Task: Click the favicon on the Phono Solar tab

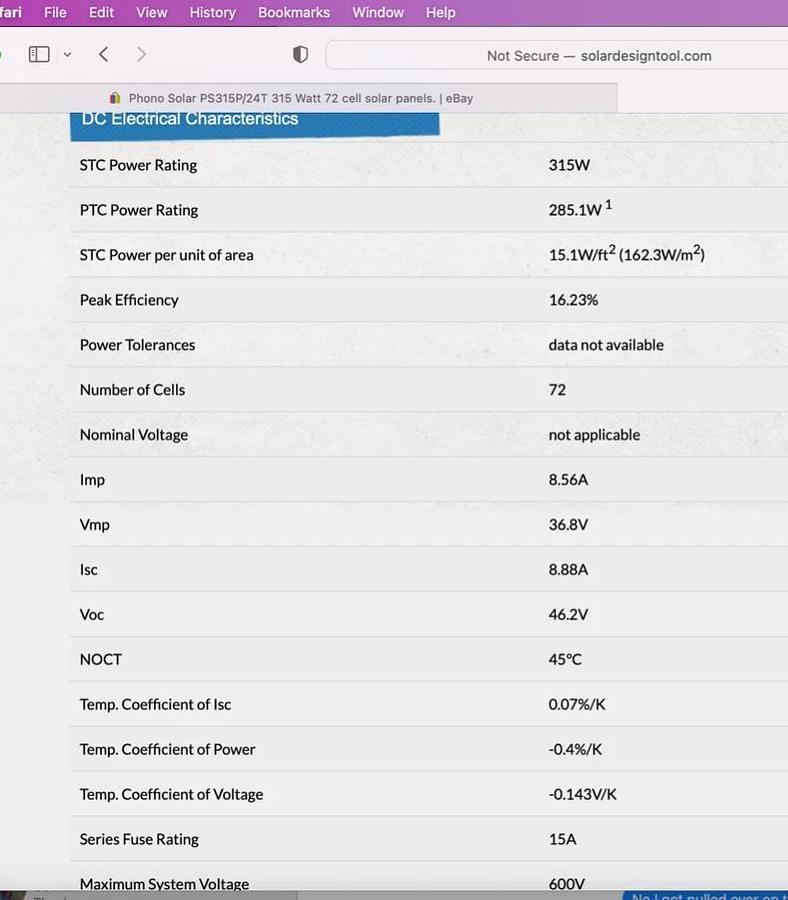Action: (x=115, y=98)
